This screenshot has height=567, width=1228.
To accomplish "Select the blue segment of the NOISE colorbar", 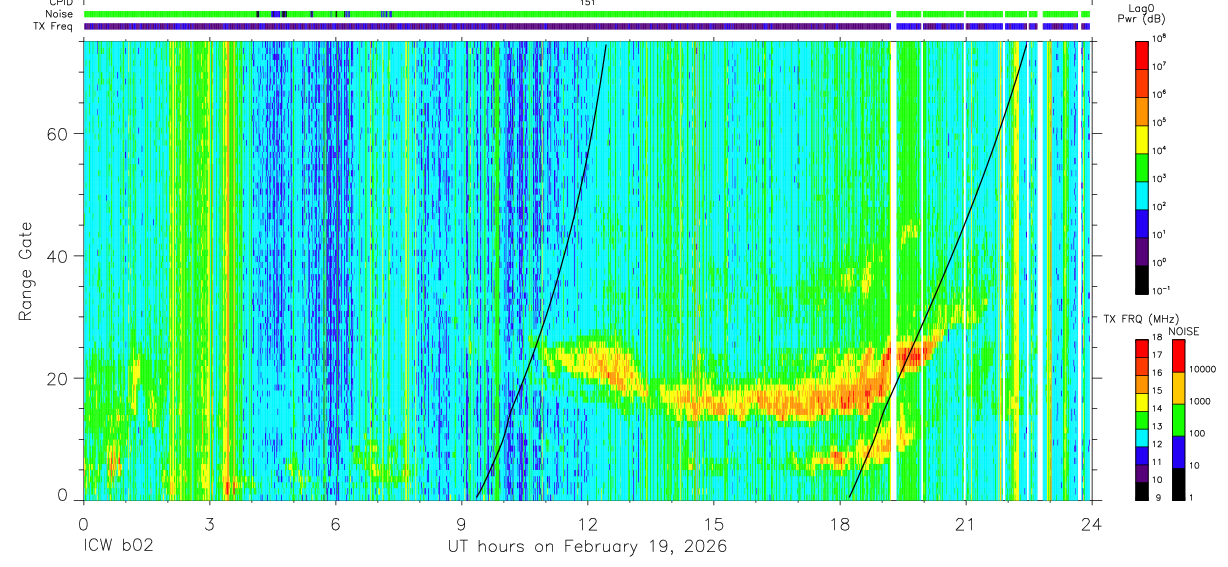I will point(1178,452).
